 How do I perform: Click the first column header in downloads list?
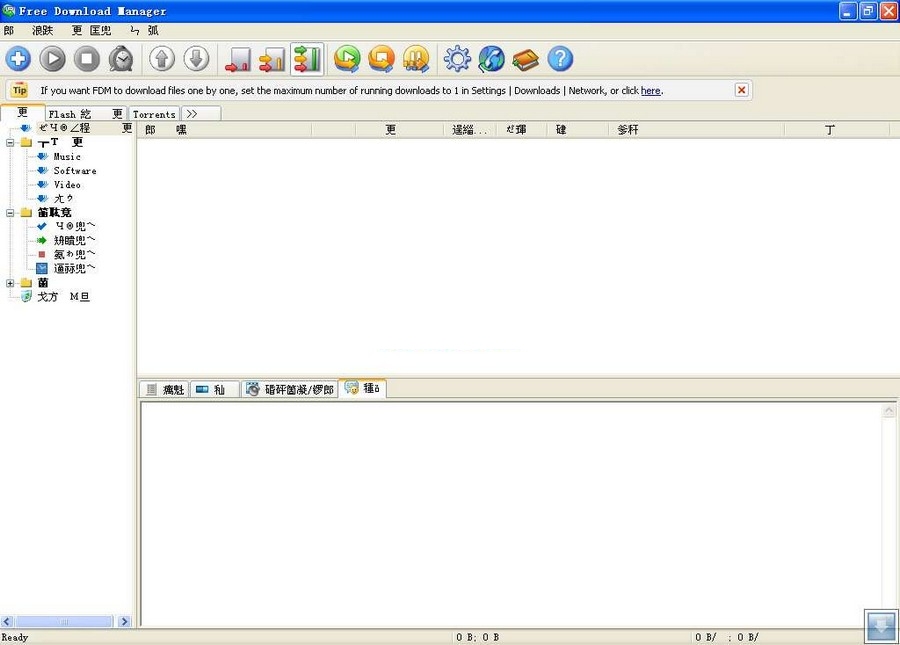tap(224, 130)
